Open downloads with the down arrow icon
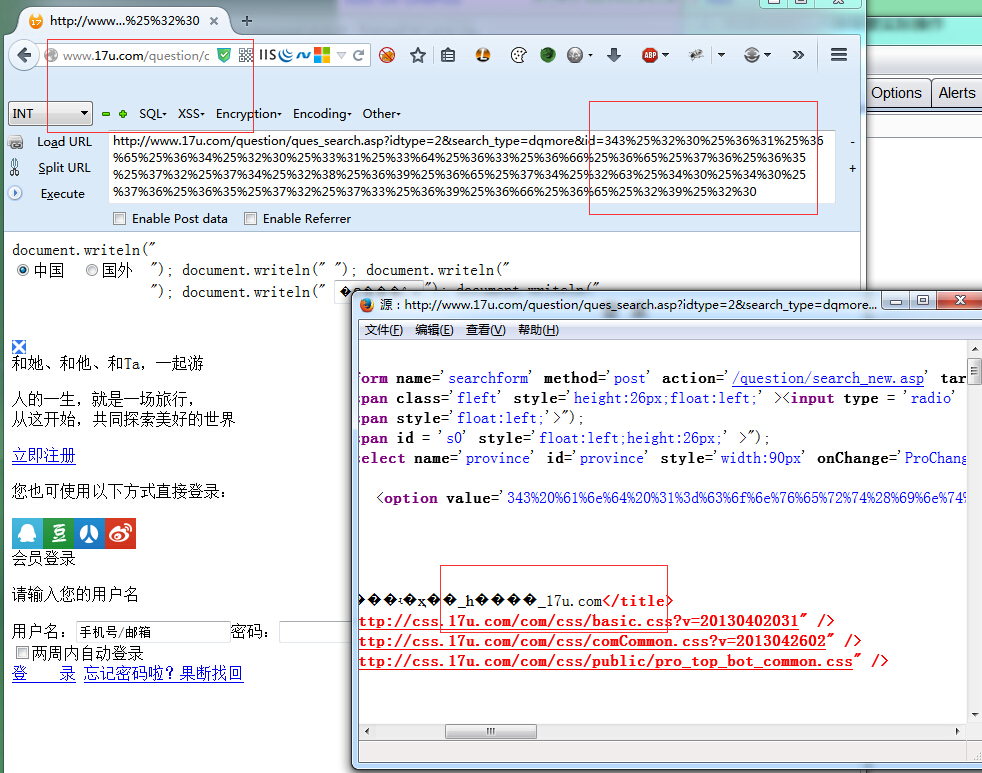The height and width of the screenshot is (773, 982). coord(614,55)
